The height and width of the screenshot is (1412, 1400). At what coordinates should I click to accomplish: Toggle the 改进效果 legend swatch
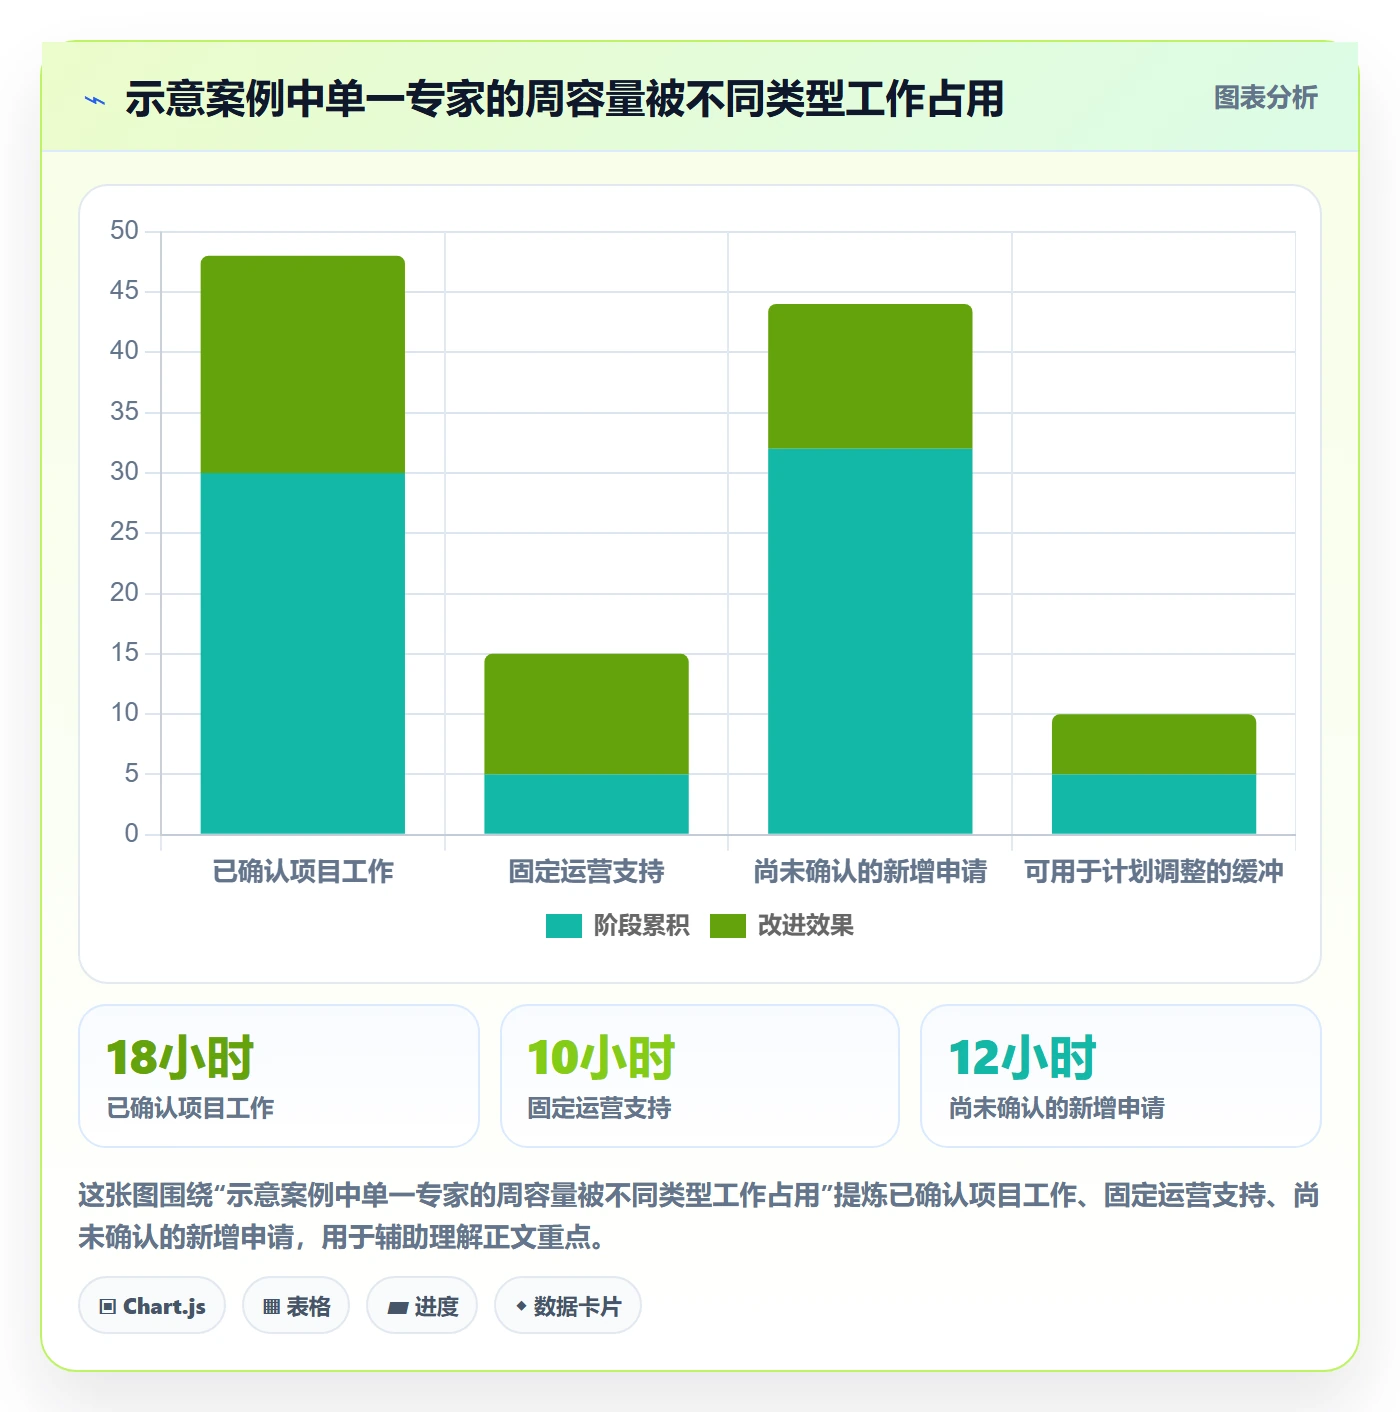click(727, 926)
